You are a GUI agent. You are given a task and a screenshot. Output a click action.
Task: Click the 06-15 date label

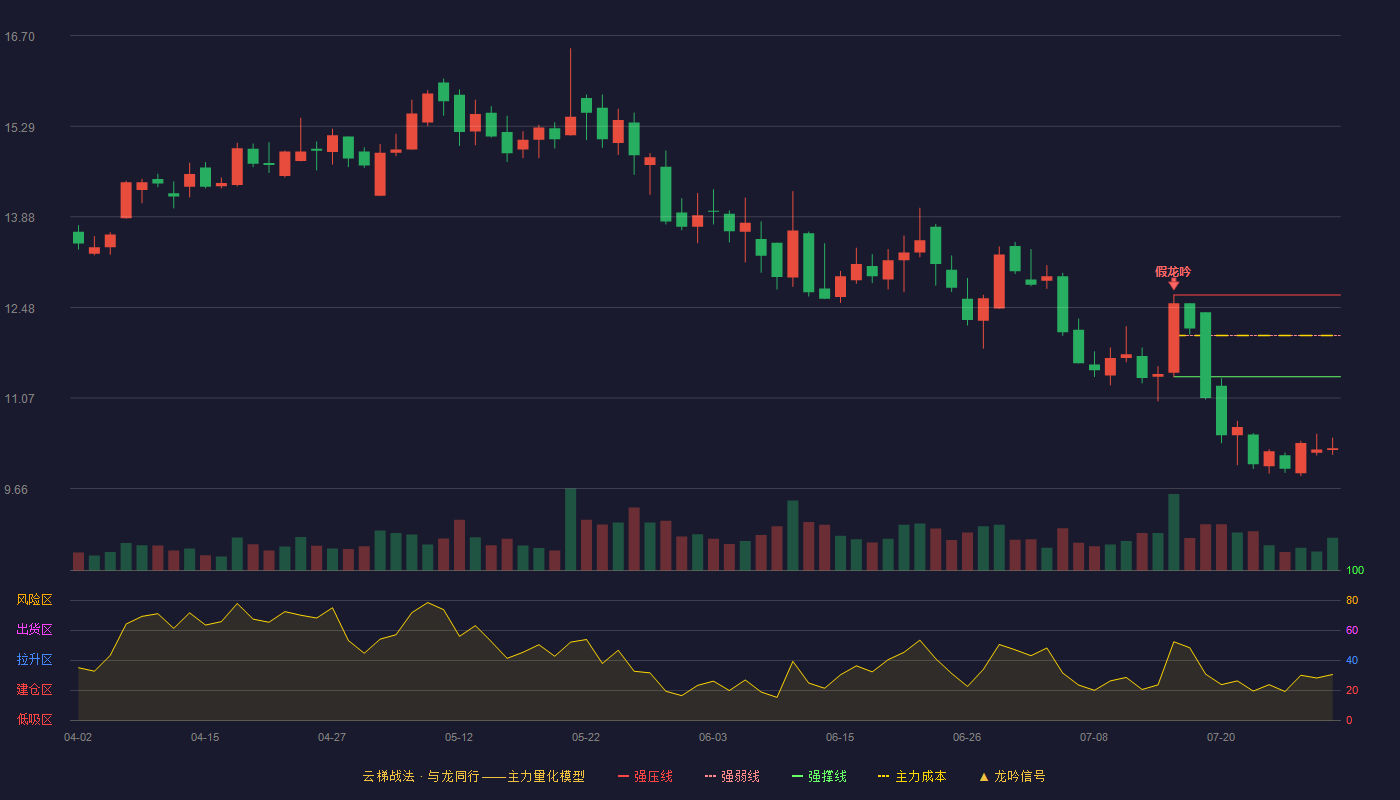pos(840,737)
